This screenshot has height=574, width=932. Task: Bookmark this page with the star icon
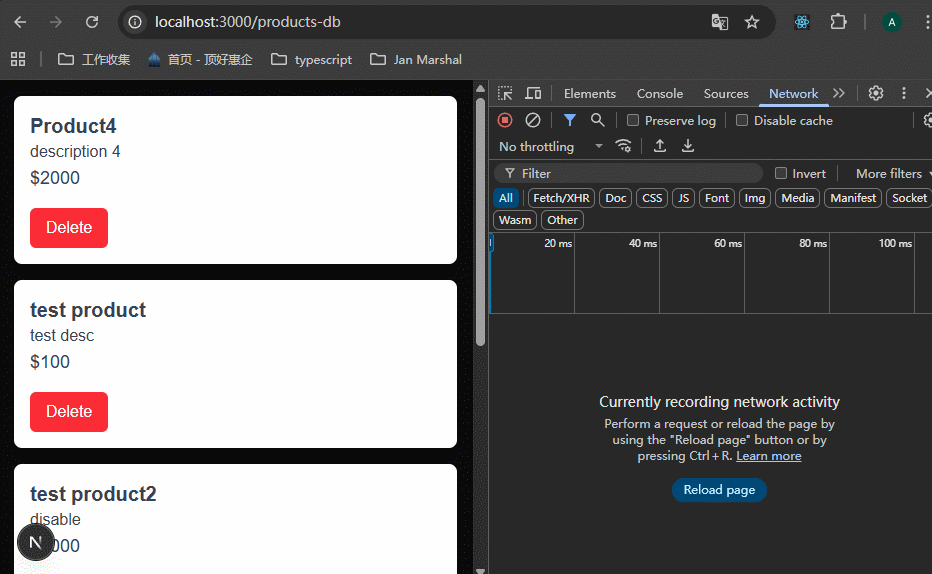pos(752,22)
